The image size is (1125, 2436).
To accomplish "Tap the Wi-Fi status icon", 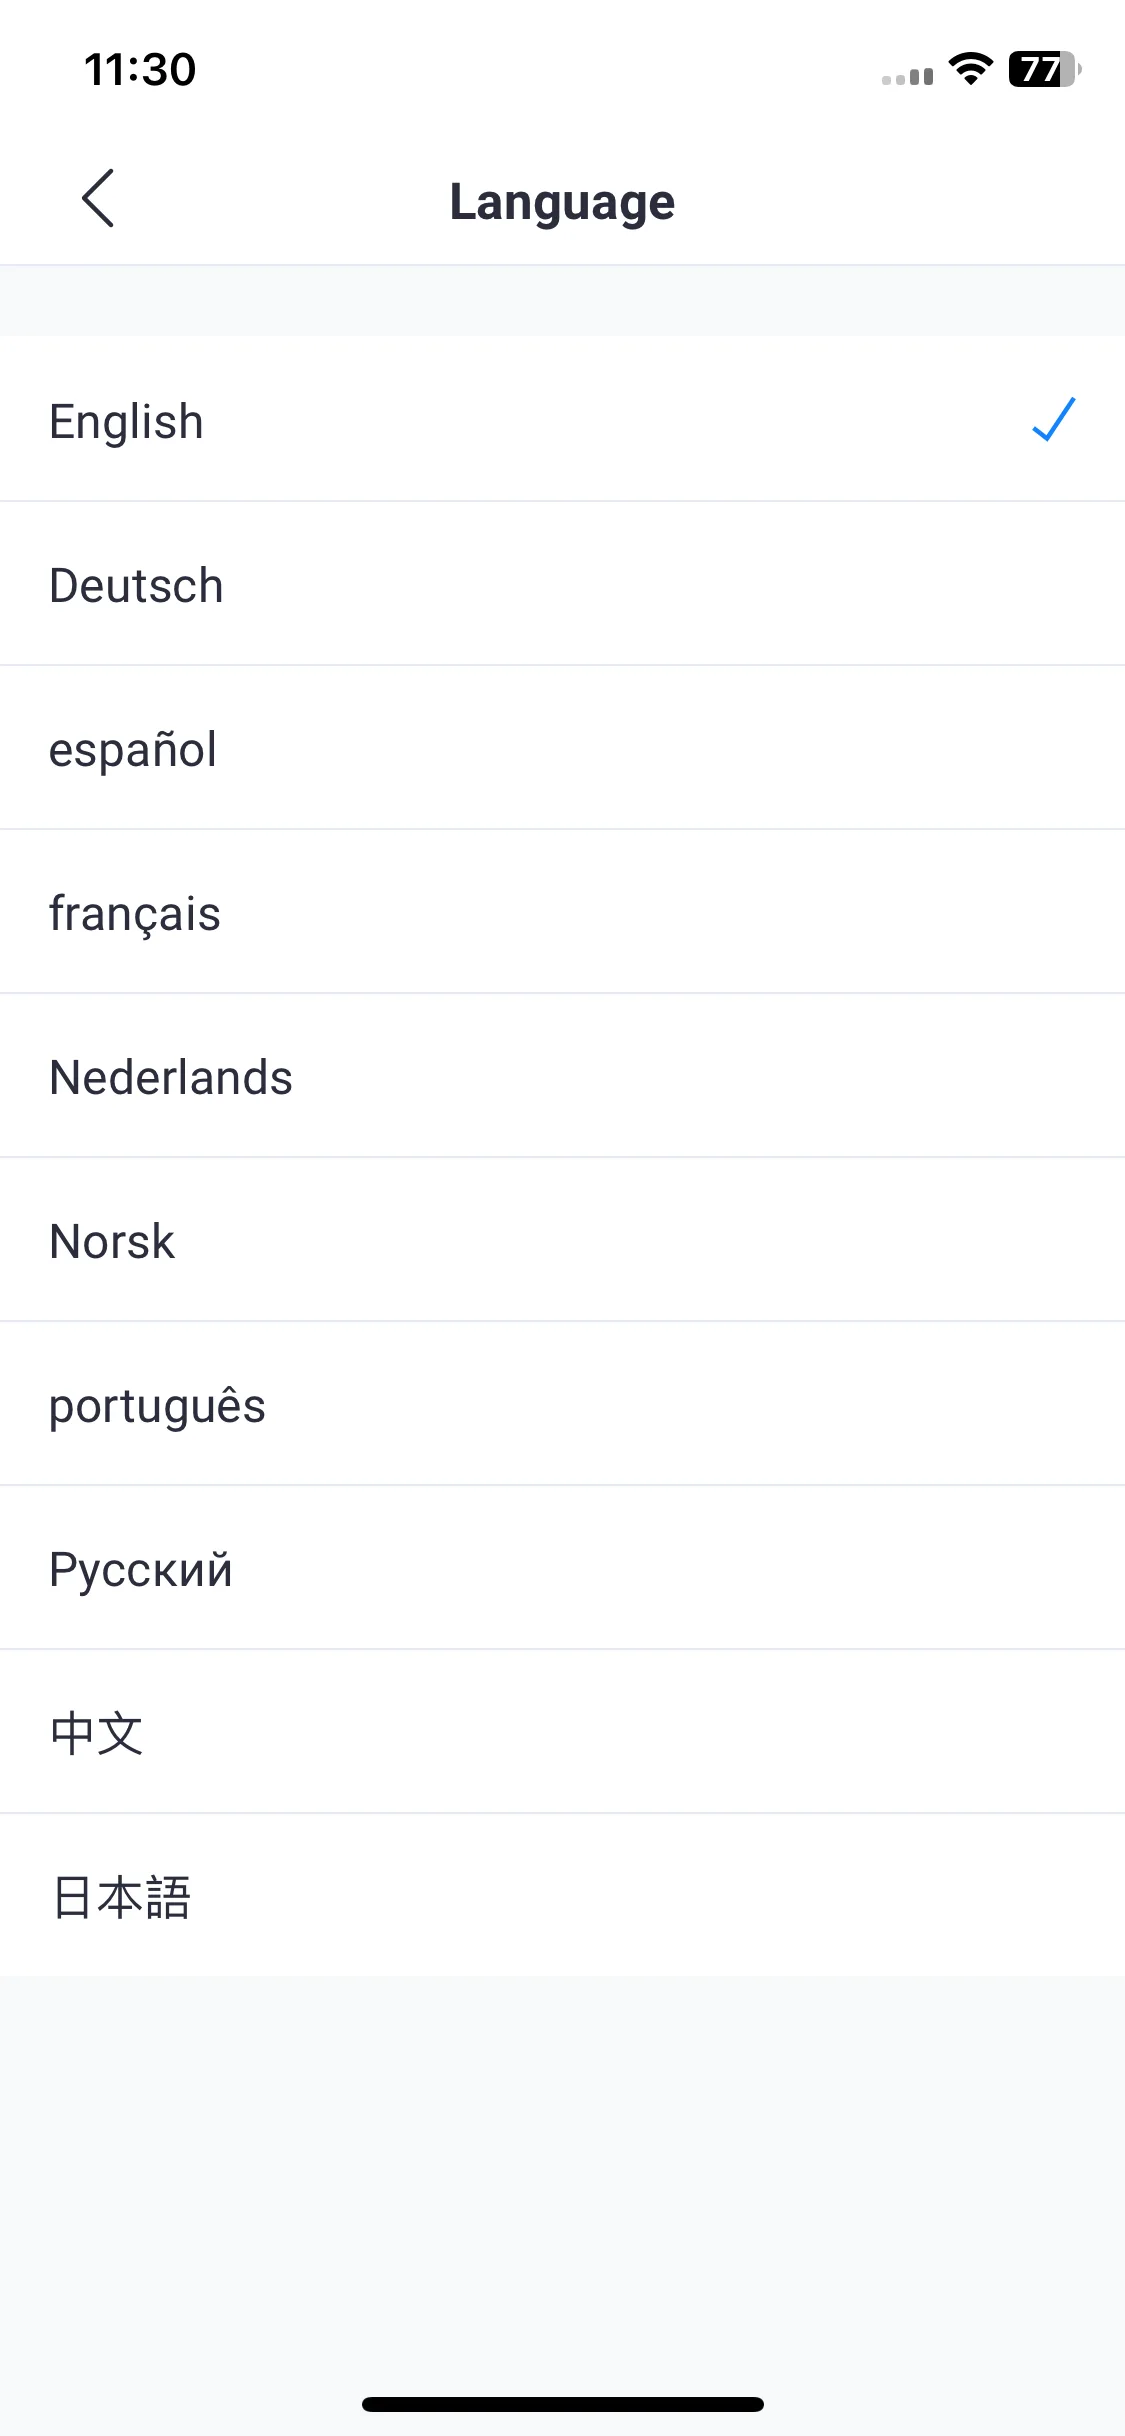I will tap(970, 69).
